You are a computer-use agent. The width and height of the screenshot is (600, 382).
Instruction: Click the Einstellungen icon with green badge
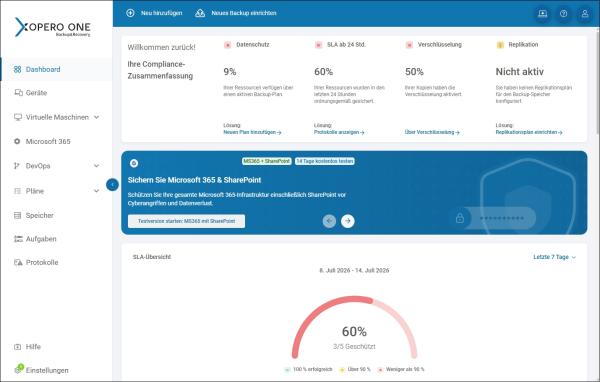click(18, 369)
